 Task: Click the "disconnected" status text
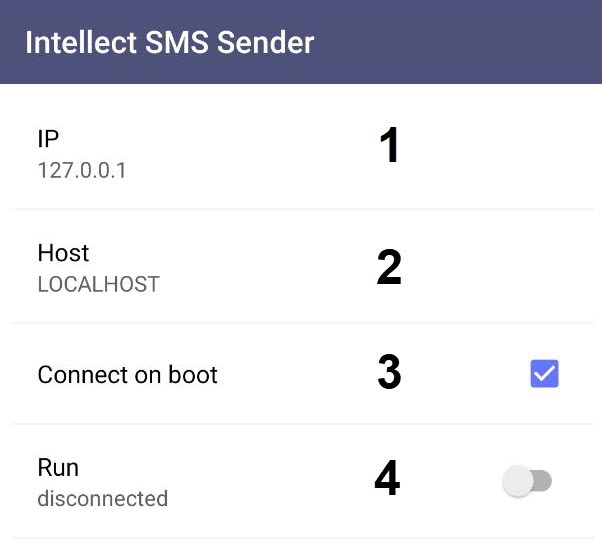(102, 498)
